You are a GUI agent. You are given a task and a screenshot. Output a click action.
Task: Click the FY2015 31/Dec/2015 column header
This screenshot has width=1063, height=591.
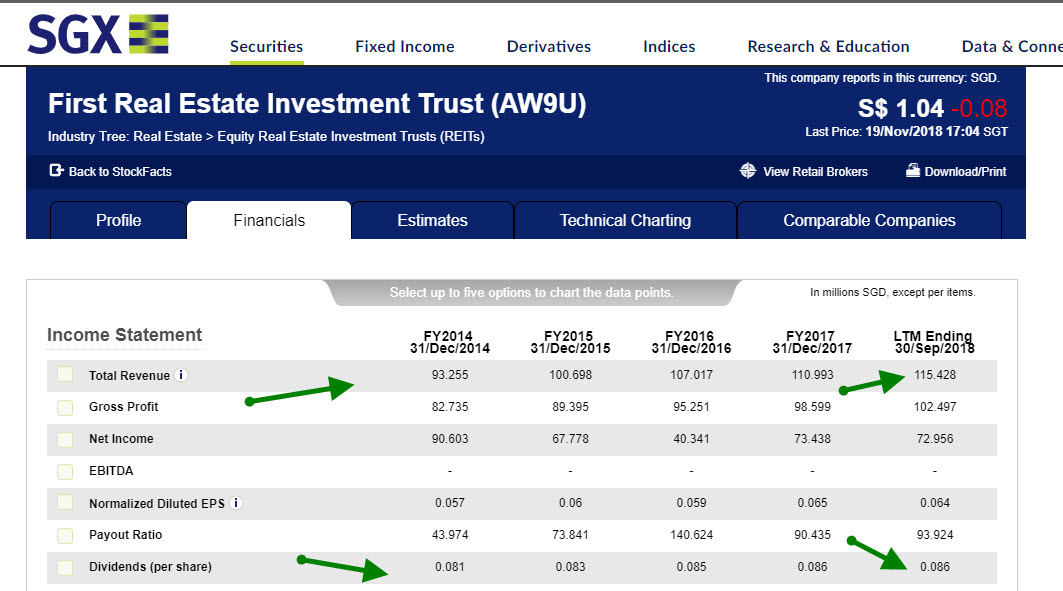point(570,342)
